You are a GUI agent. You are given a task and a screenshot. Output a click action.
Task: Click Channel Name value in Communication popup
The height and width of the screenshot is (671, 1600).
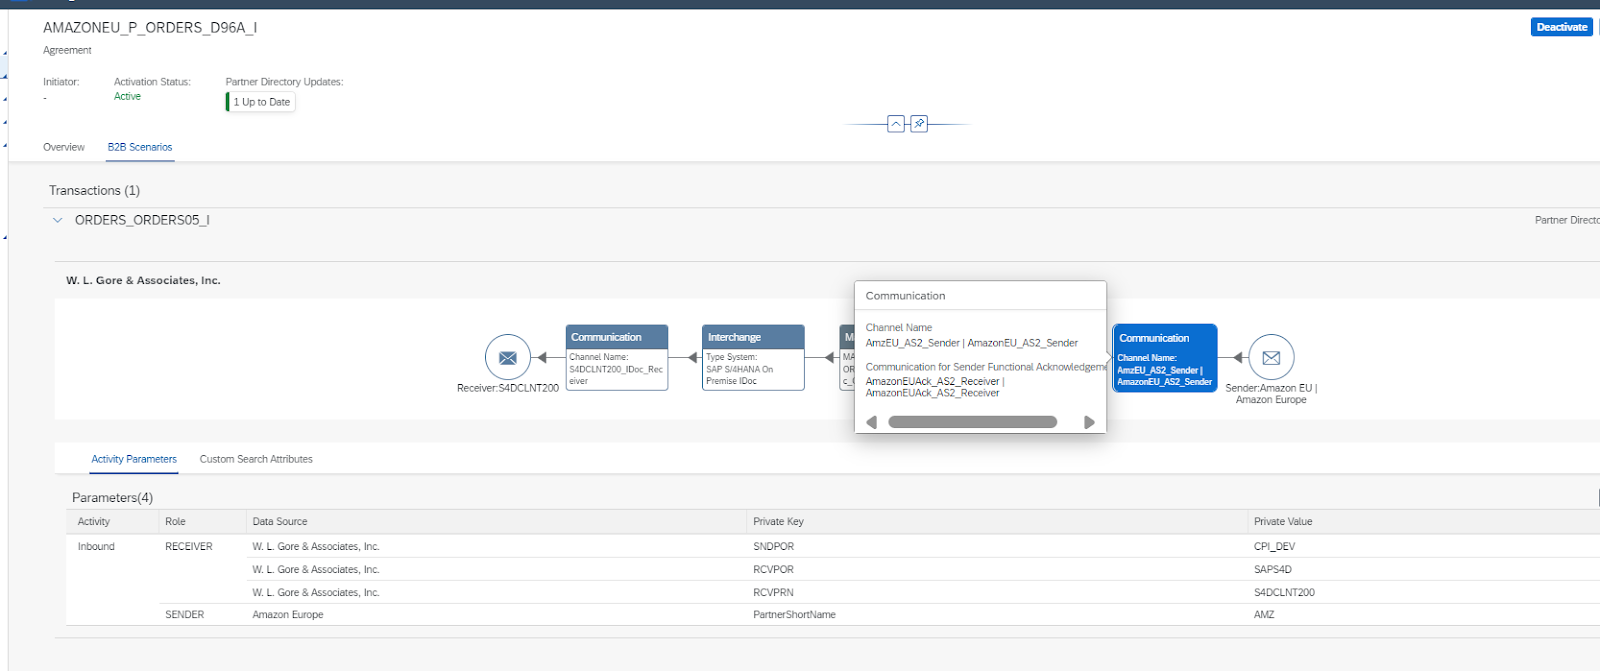tap(971, 343)
